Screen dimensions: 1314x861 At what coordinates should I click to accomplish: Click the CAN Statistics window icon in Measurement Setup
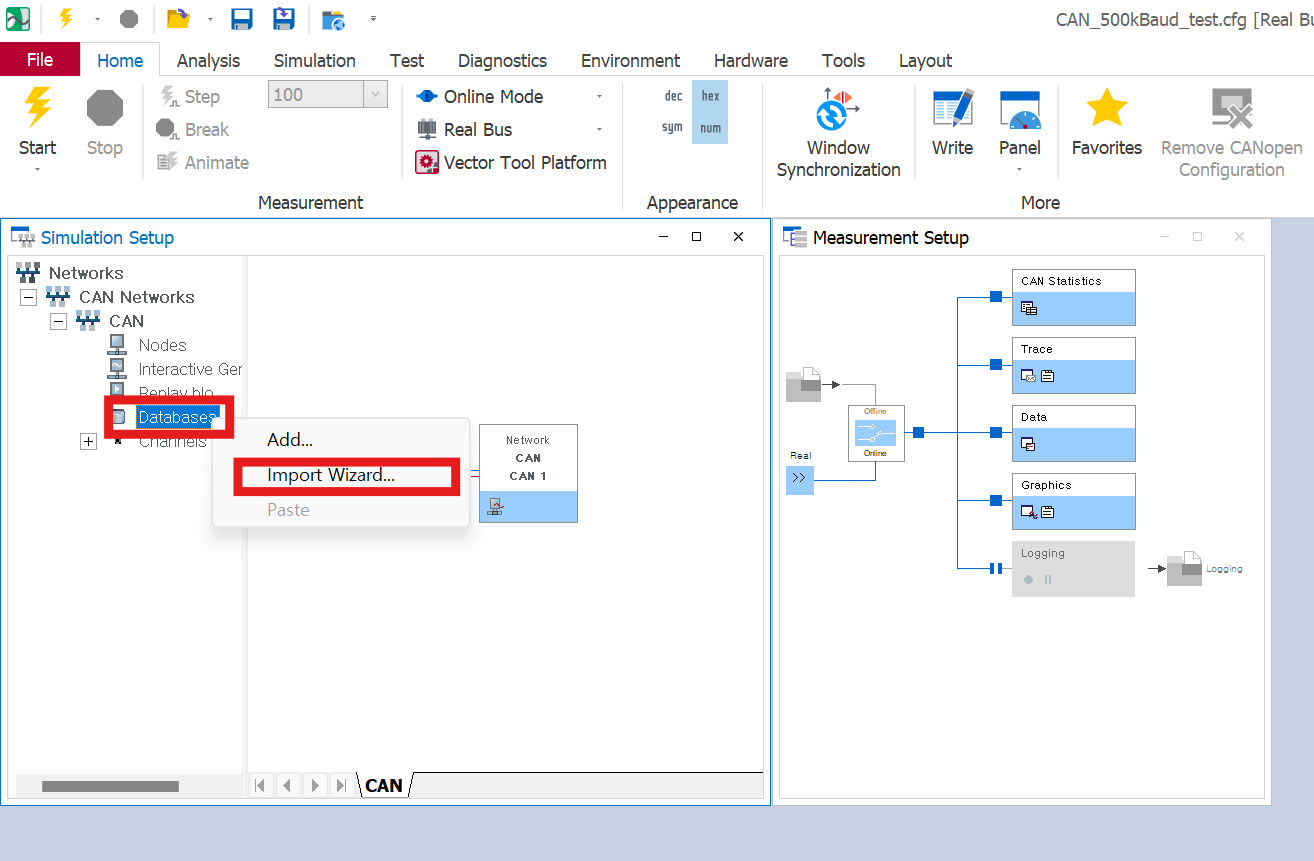pos(1028,308)
